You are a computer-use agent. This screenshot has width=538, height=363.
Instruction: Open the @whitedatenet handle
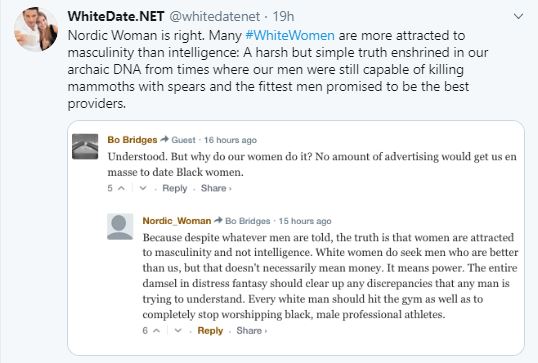click(x=215, y=16)
